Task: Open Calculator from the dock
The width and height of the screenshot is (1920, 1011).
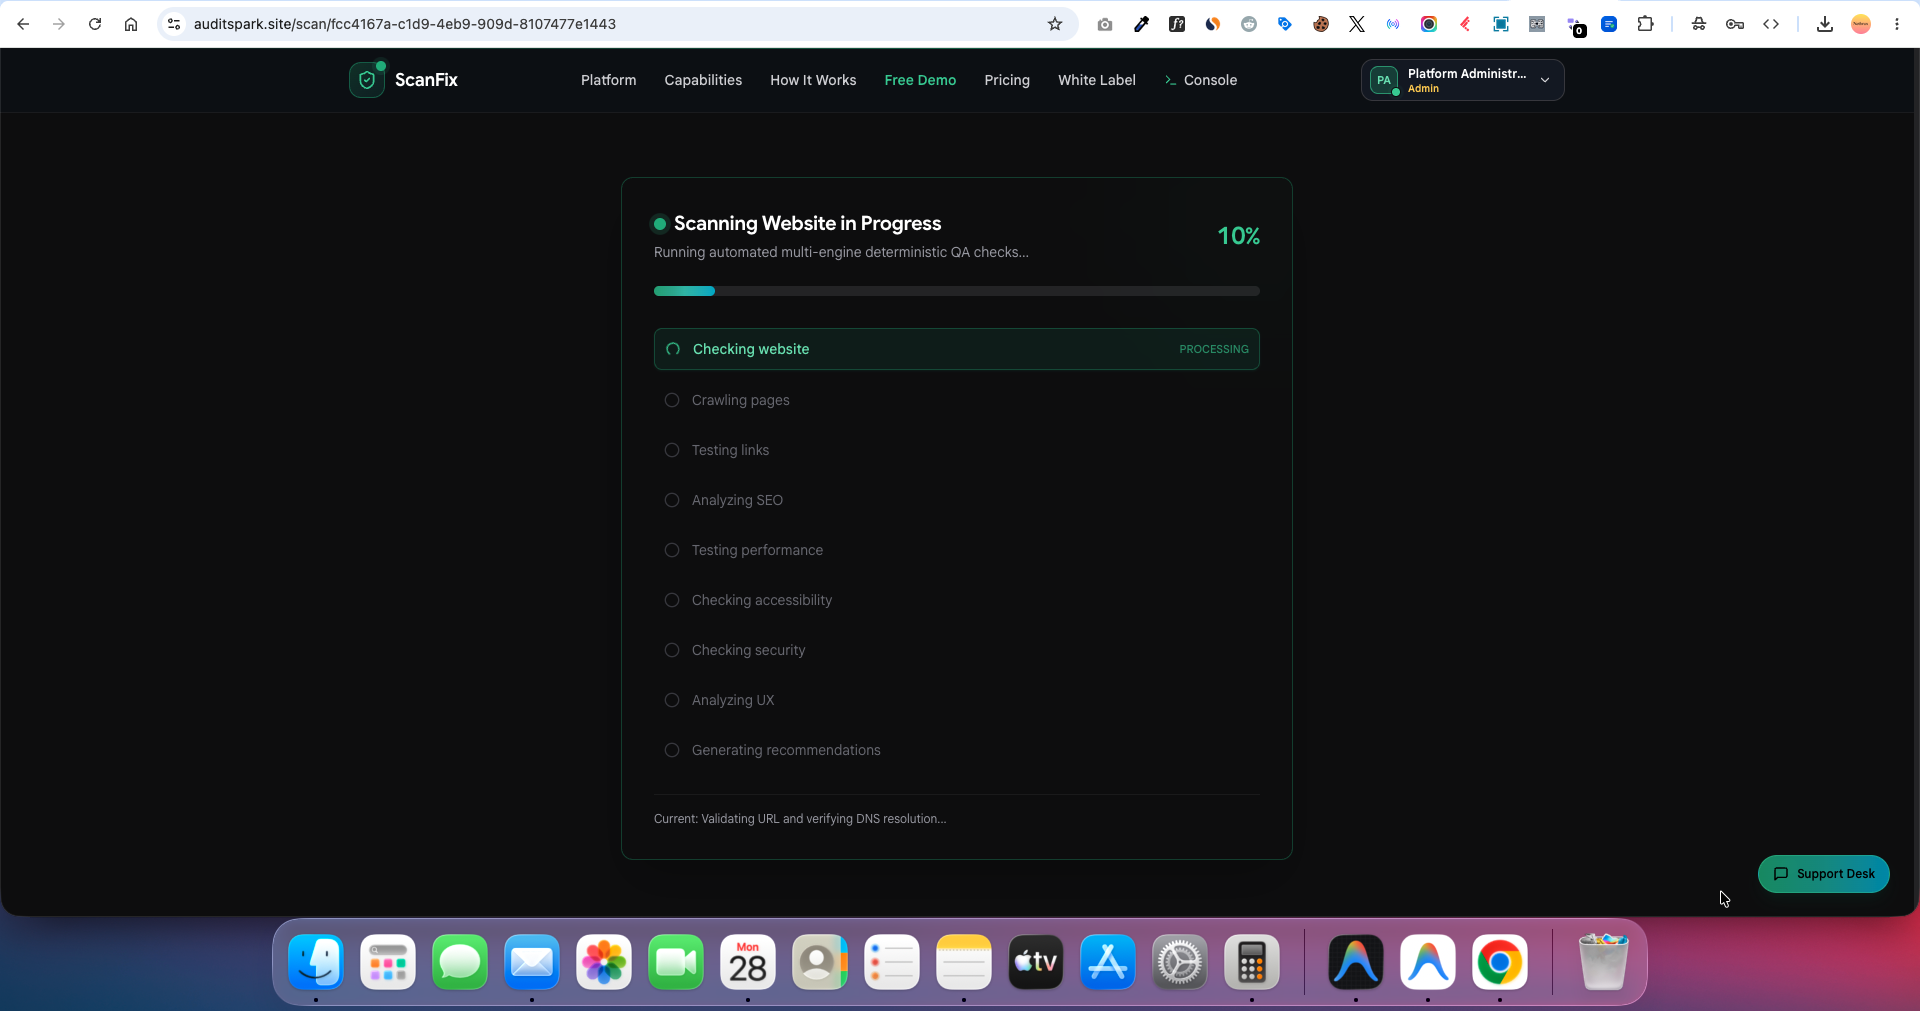Action: (x=1252, y=963)
